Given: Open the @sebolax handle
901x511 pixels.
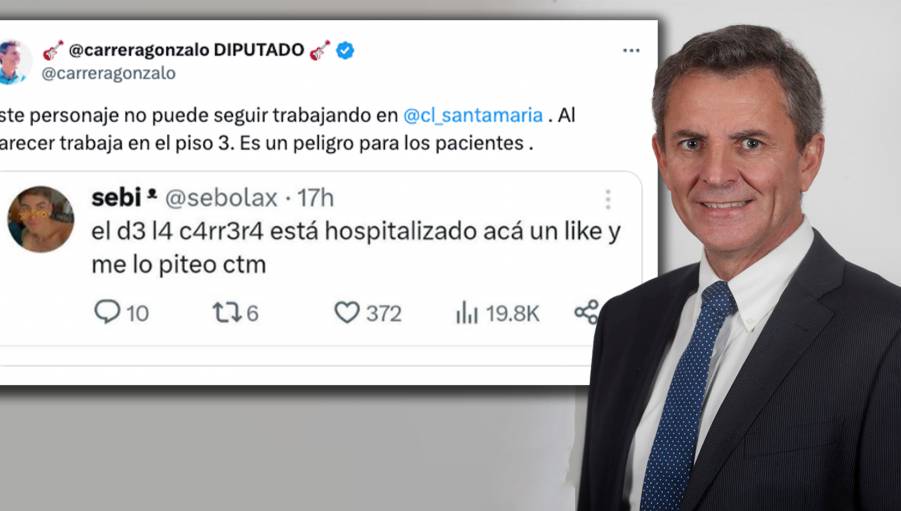Looking at the screenshot, I should tap(221, 198).
